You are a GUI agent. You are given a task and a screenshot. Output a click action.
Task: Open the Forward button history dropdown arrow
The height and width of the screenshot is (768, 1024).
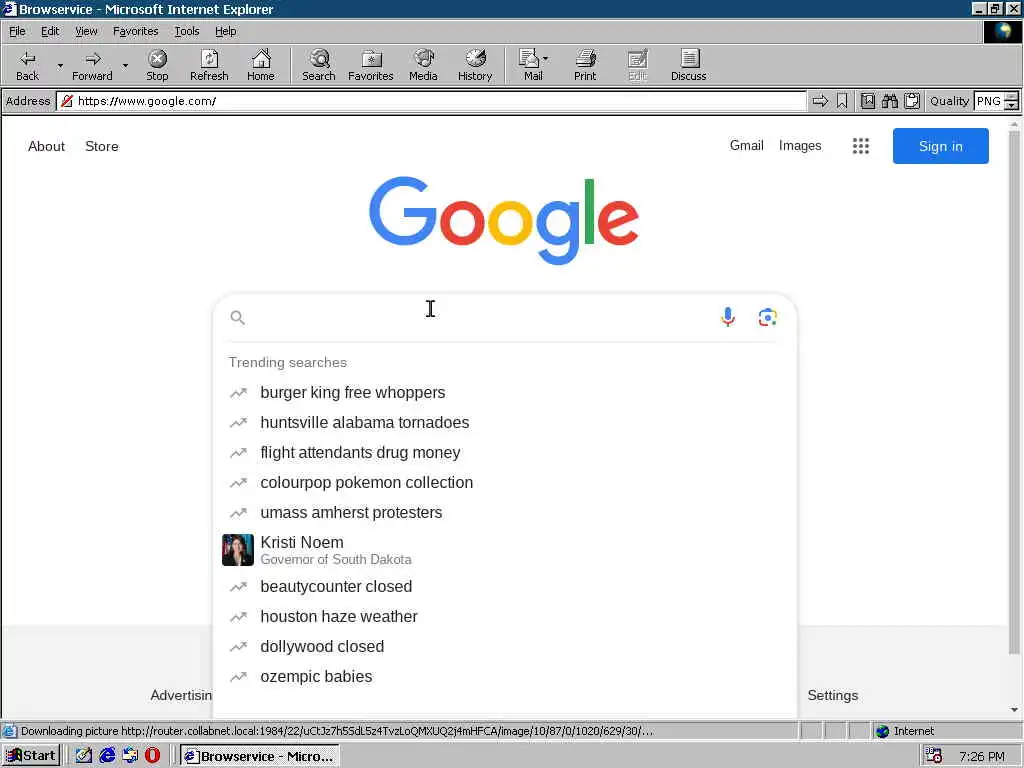pyautogui.click(x=125, y=65)
